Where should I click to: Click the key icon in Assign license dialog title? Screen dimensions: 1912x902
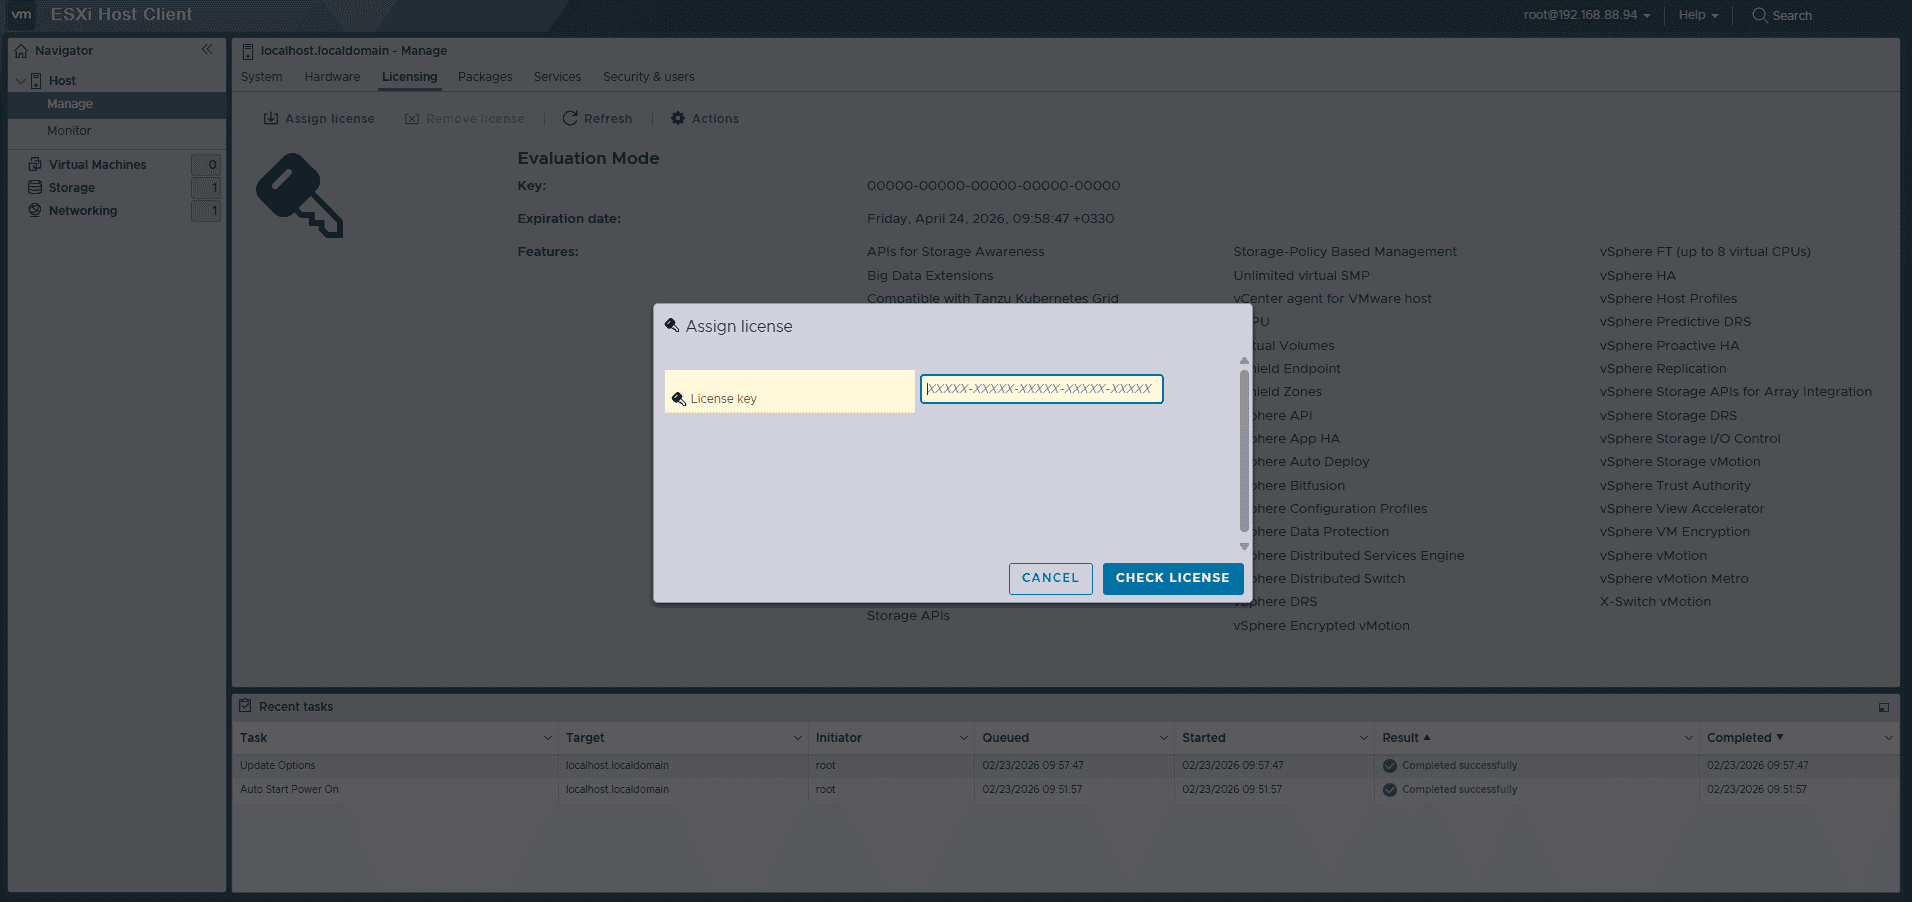tap(672, 325)
